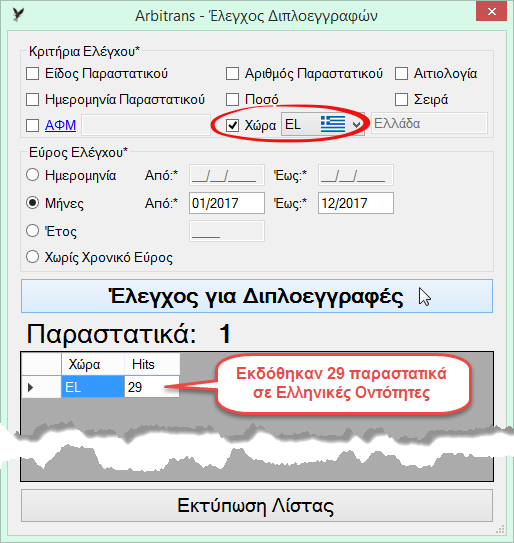Tick the Σειρά checkbox
The height and width of the screenshot is (543, 514).
click(401, 99)
